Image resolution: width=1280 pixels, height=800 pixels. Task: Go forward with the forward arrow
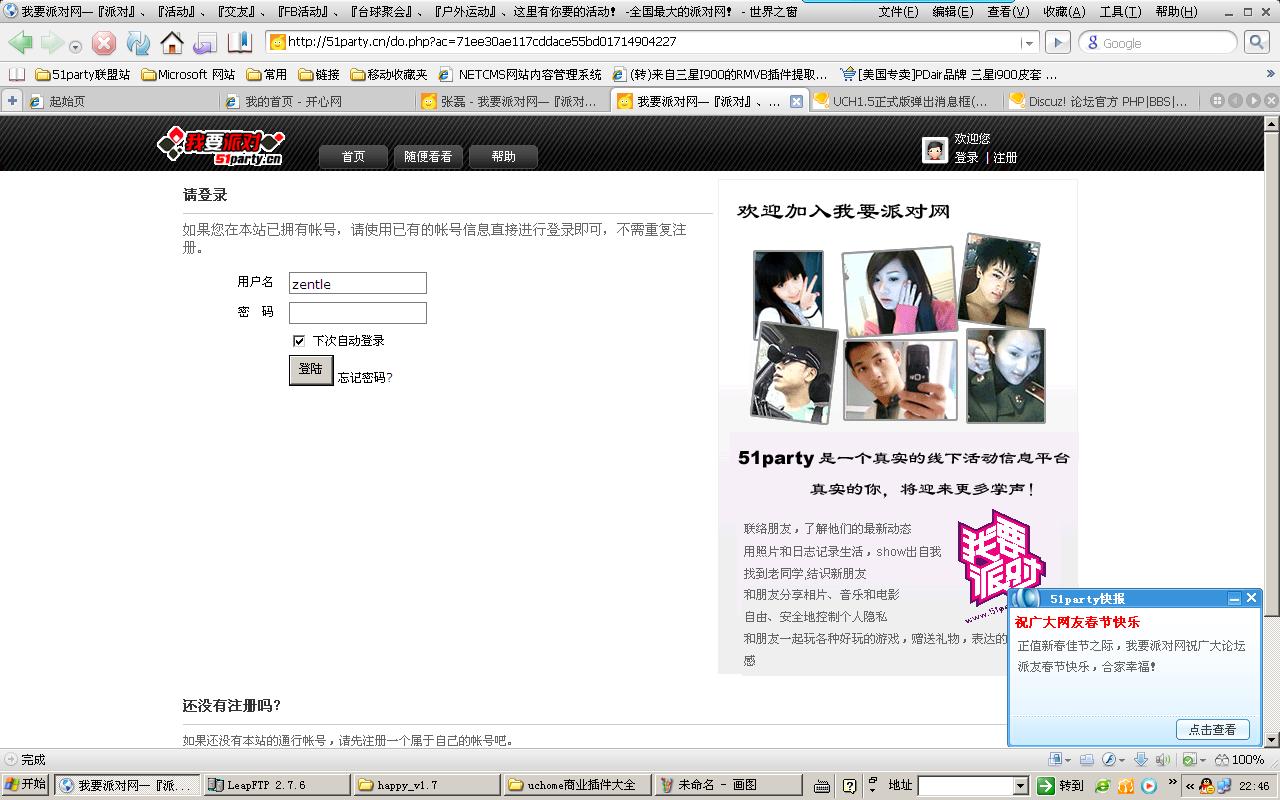click(x=51, y=43)
